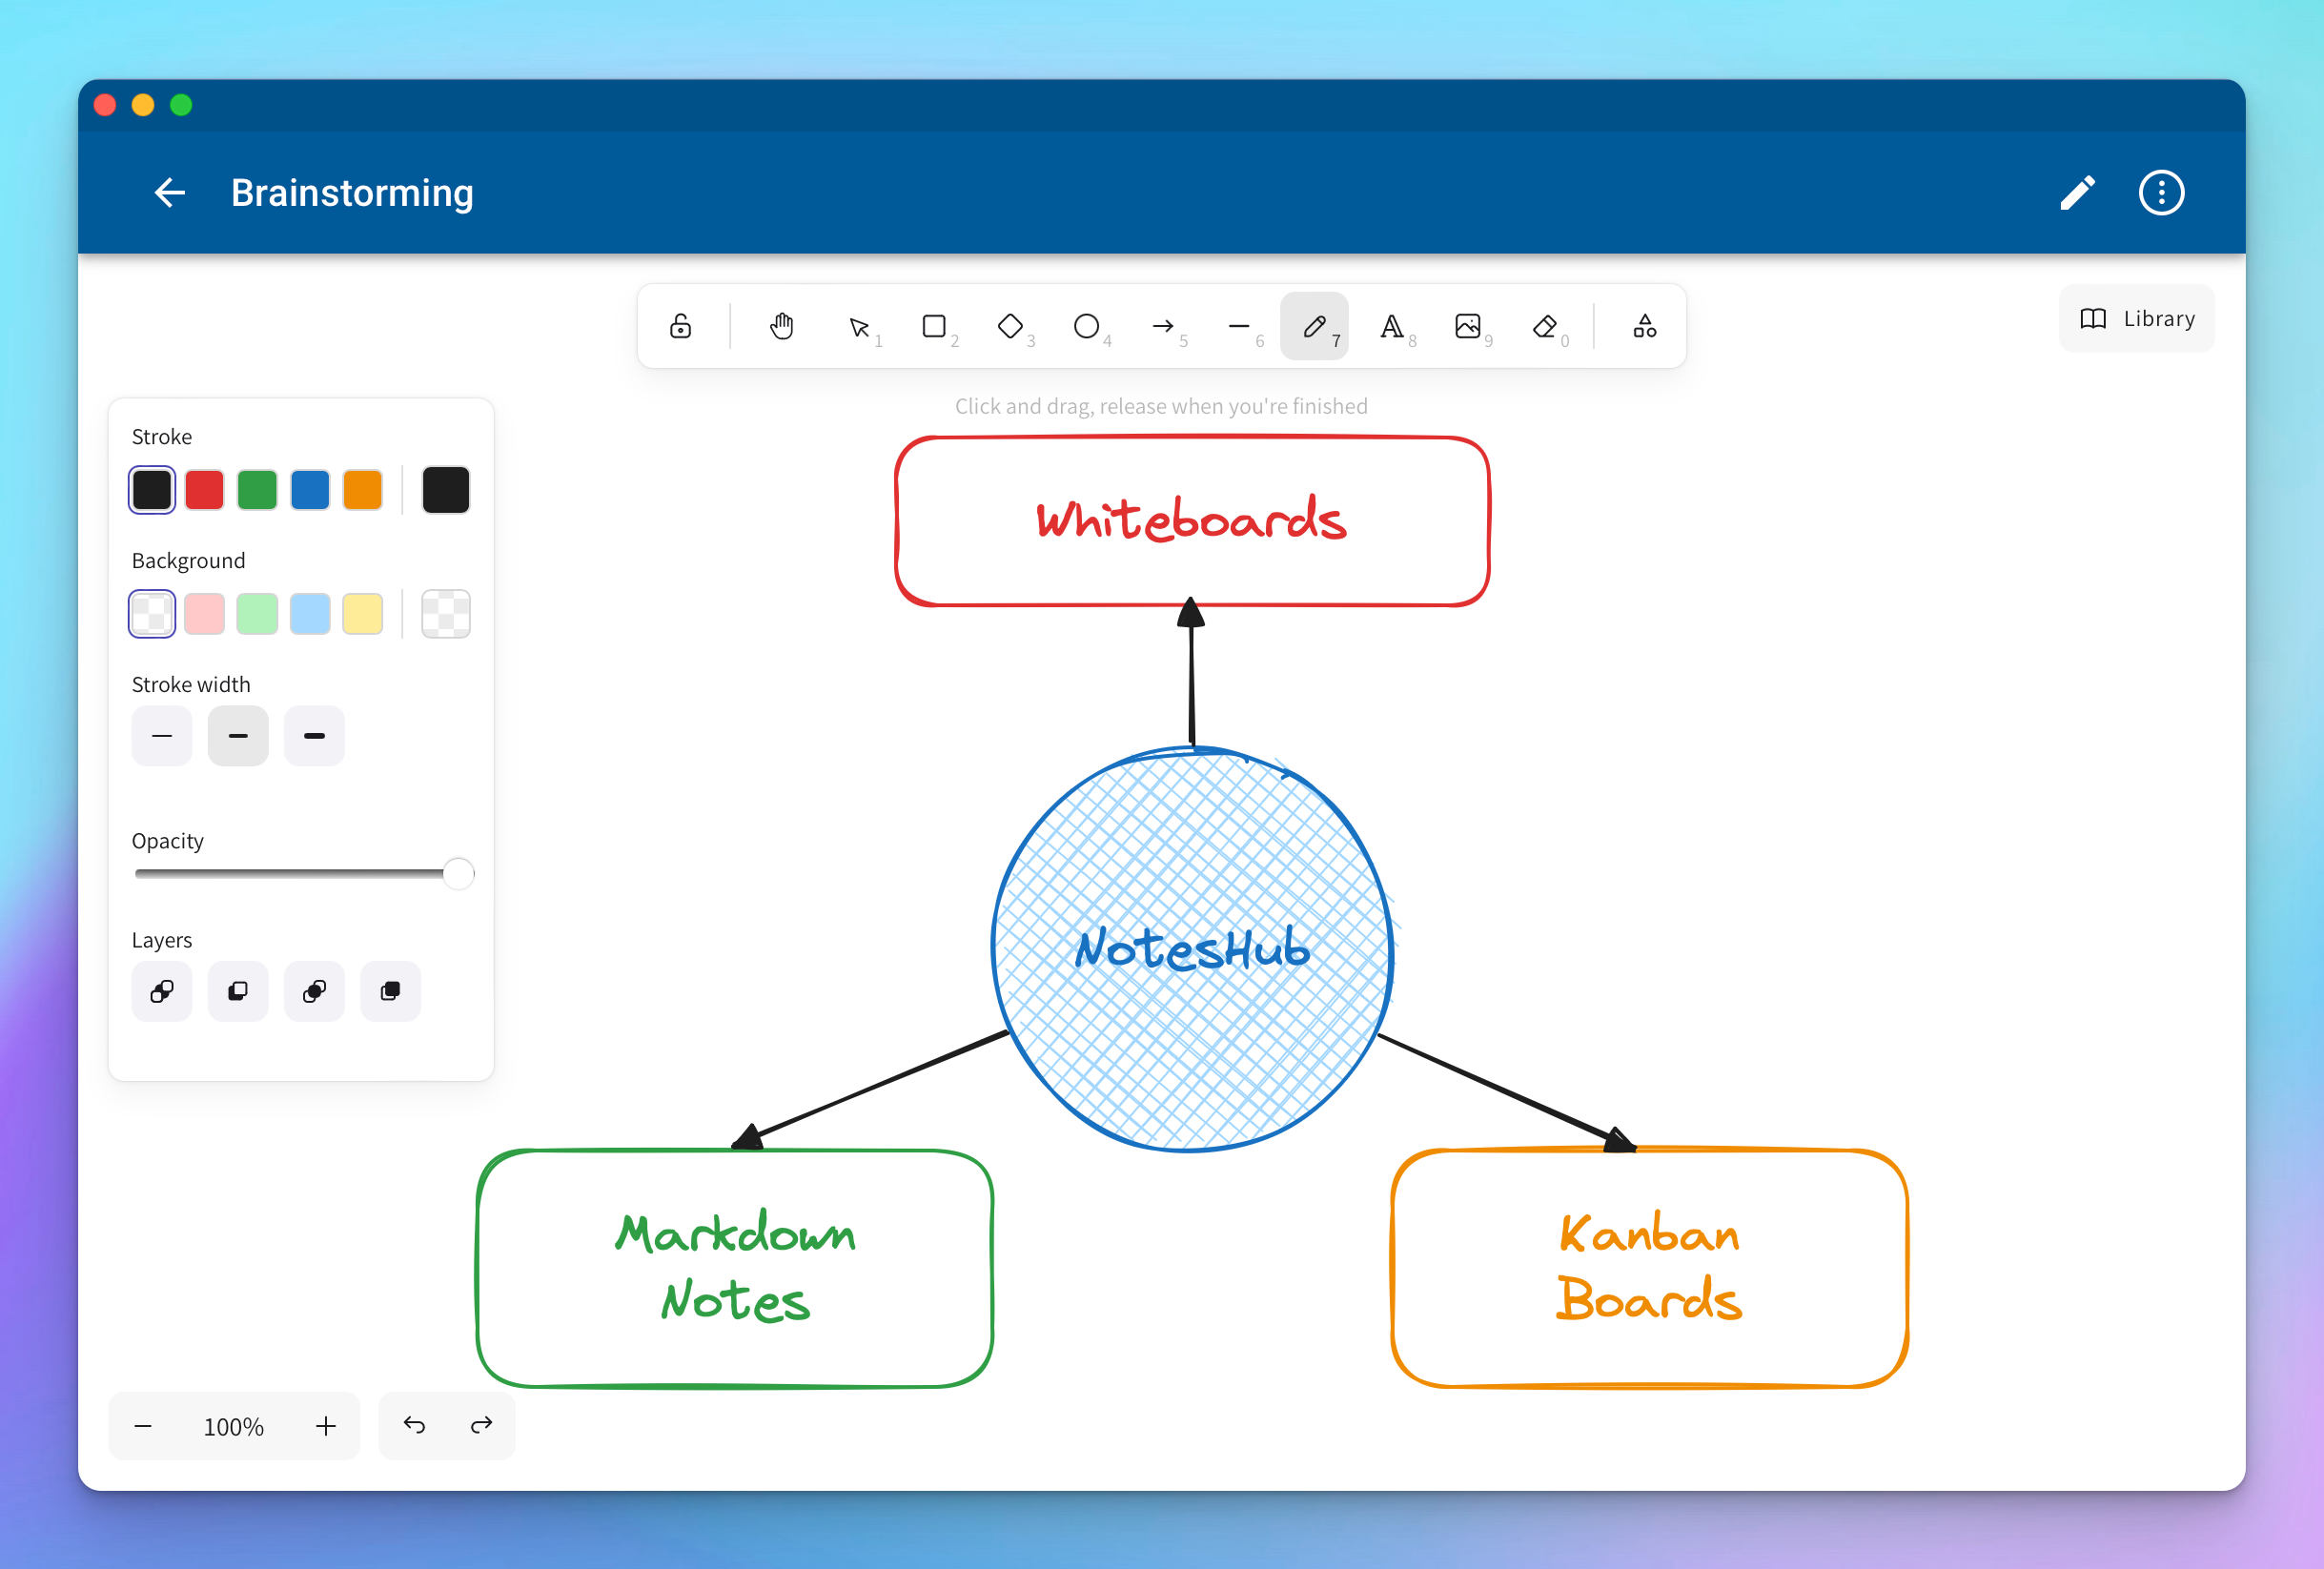Toggle the second layer visibility icon
The height and width of the screenshot is (1569, 2324).
click(x=236, y=991)
